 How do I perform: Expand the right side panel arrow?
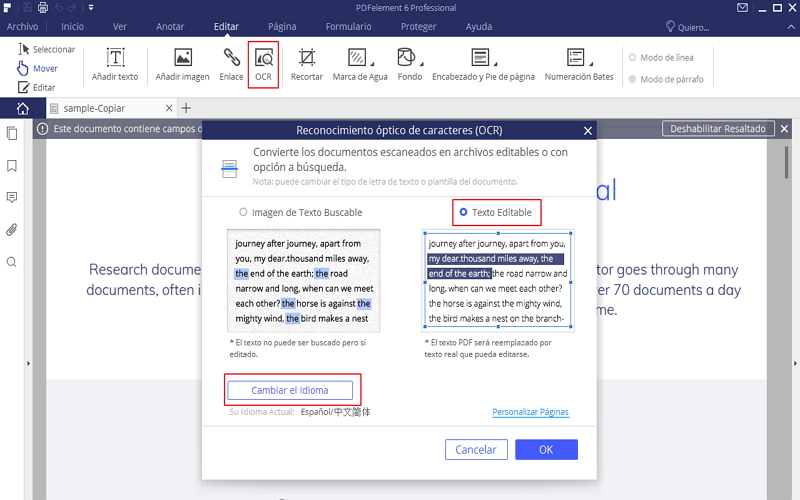click(795, 364)
